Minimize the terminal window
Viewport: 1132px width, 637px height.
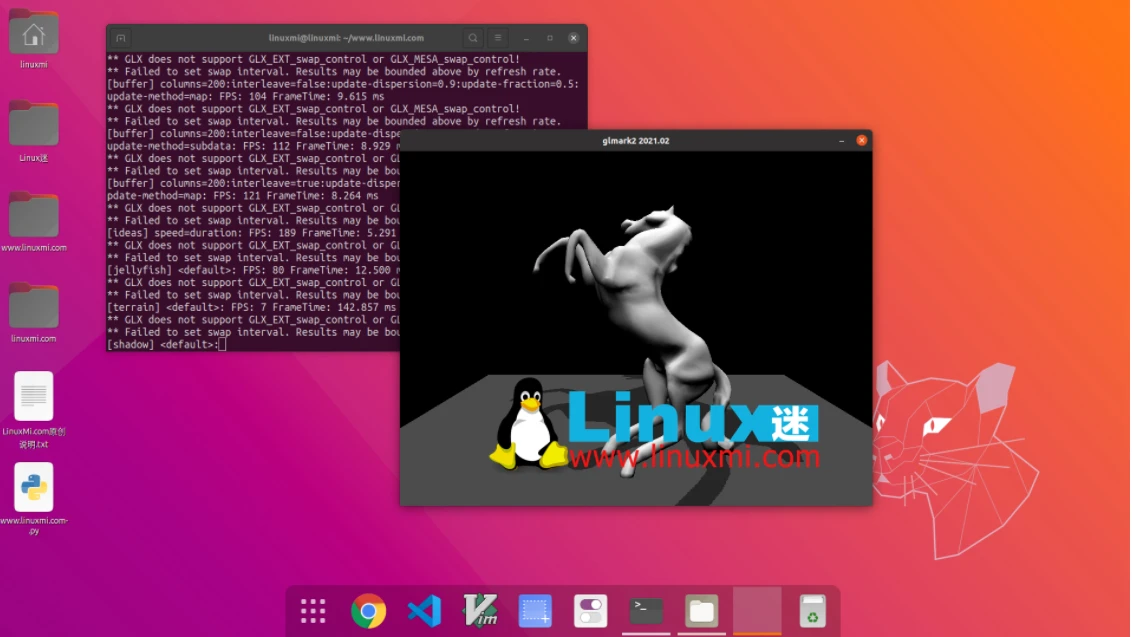tap(526, 38)
